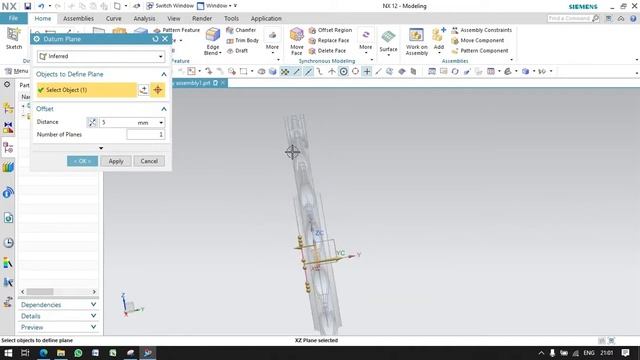Open the Constraint Navigator sidebar tab
This screenshot has width=640, height=360.
8,128
